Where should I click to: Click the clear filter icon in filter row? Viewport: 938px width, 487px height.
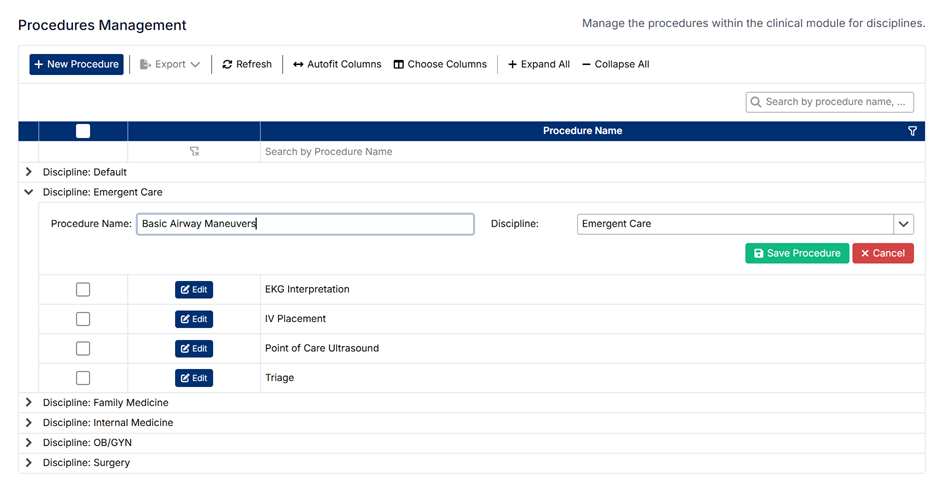[x=194, y=152]
